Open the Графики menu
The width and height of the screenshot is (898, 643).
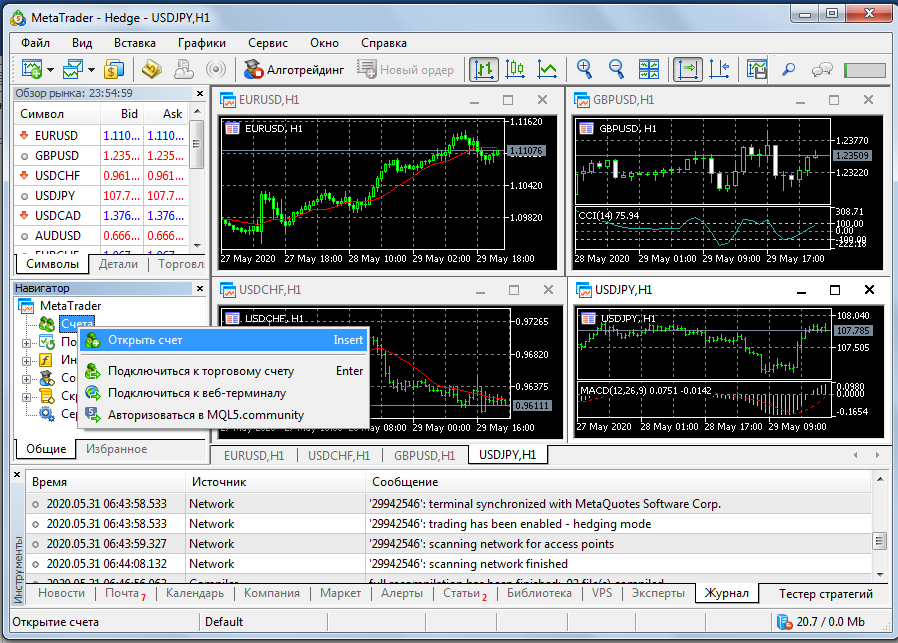coord(202,43)
